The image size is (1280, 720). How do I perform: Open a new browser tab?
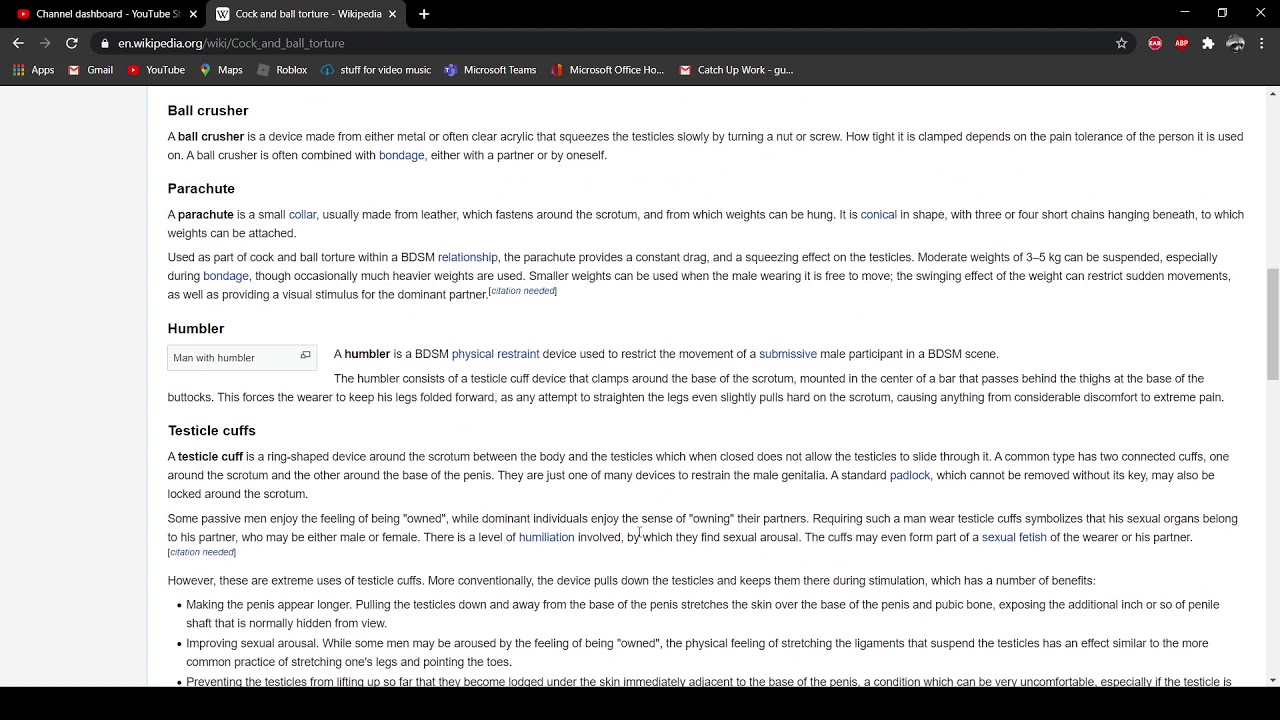click(424, 14)
